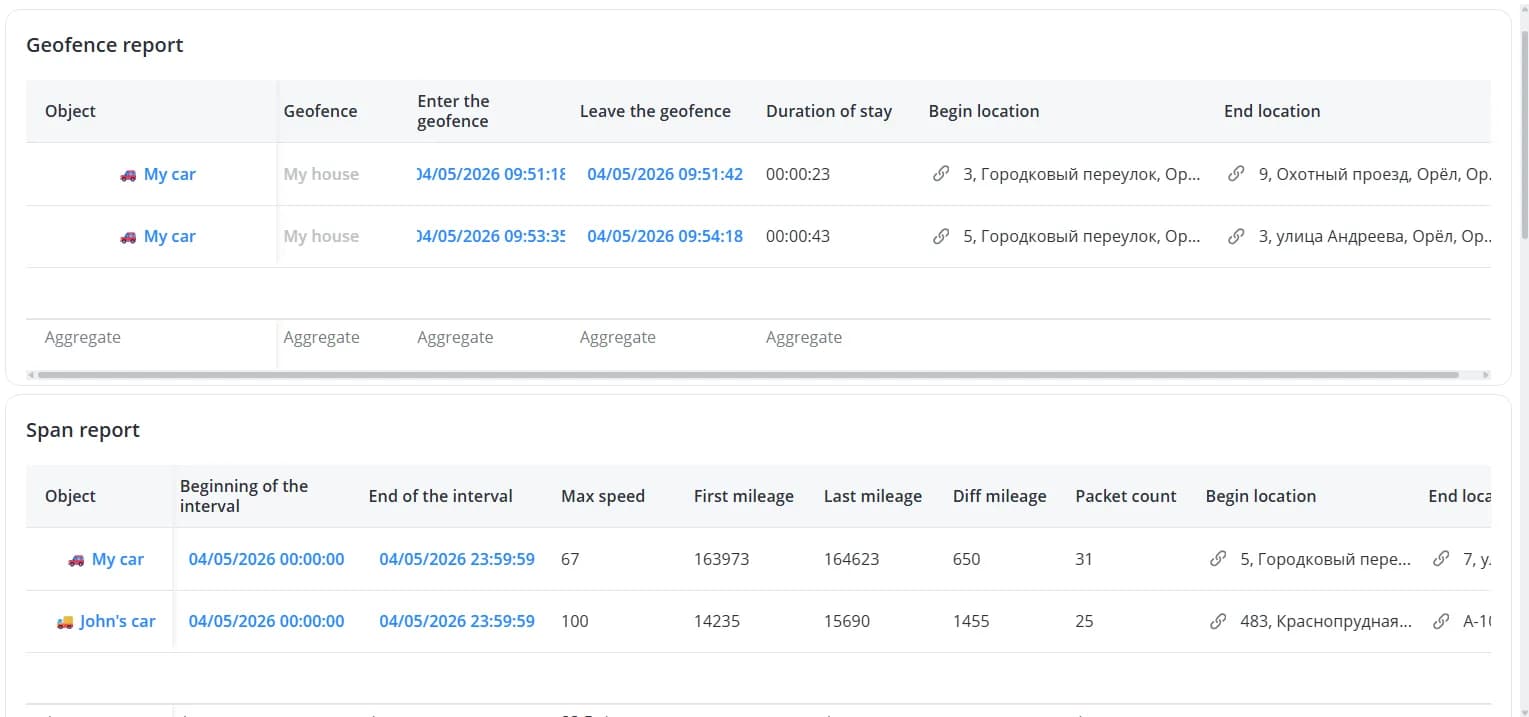The width and height of the screenshot is (1529, 717).
Task: Sort by Diff mileage column
Action: coord(1000,496)
